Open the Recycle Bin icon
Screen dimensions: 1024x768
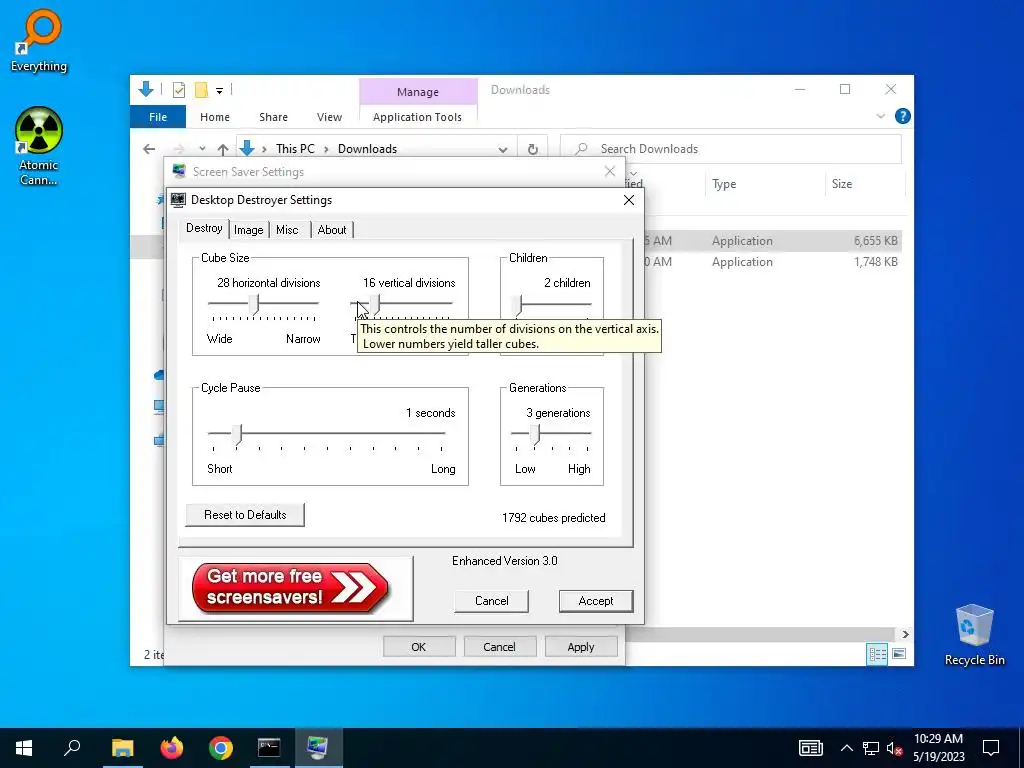[x=974, y=635]
